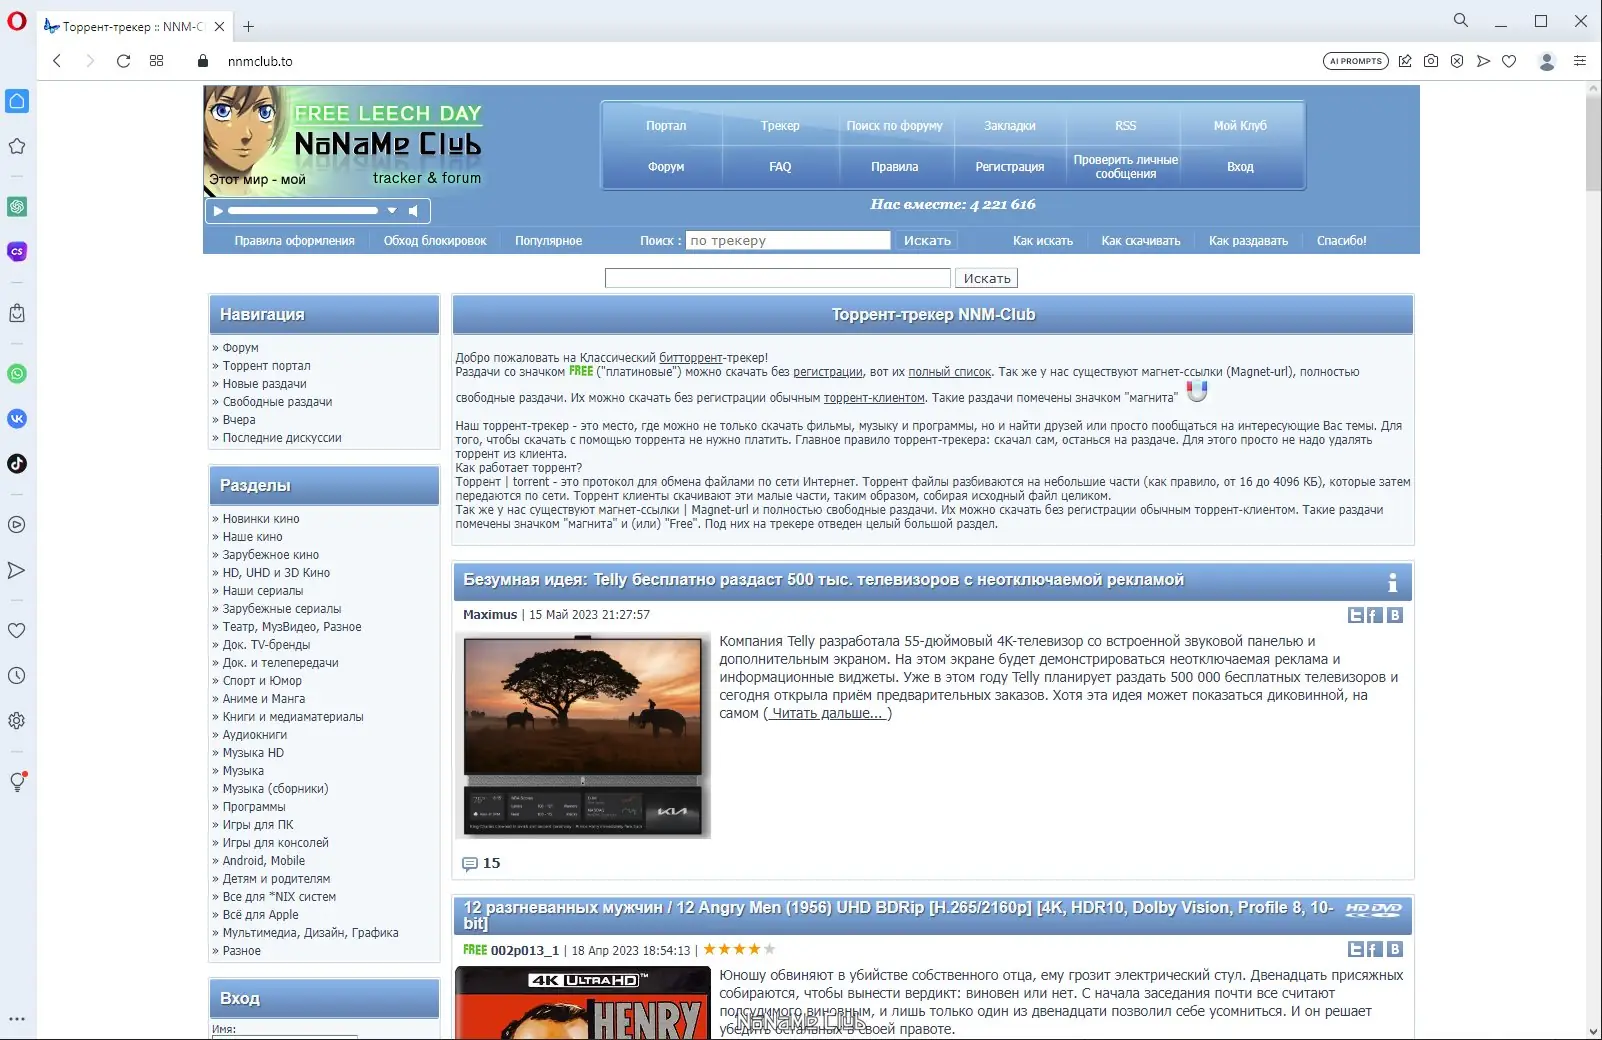The width and height of the screenshot is (1602, 1040).
Task: Open Проверить личные сообщения menu item
Action: [1126, 167]
